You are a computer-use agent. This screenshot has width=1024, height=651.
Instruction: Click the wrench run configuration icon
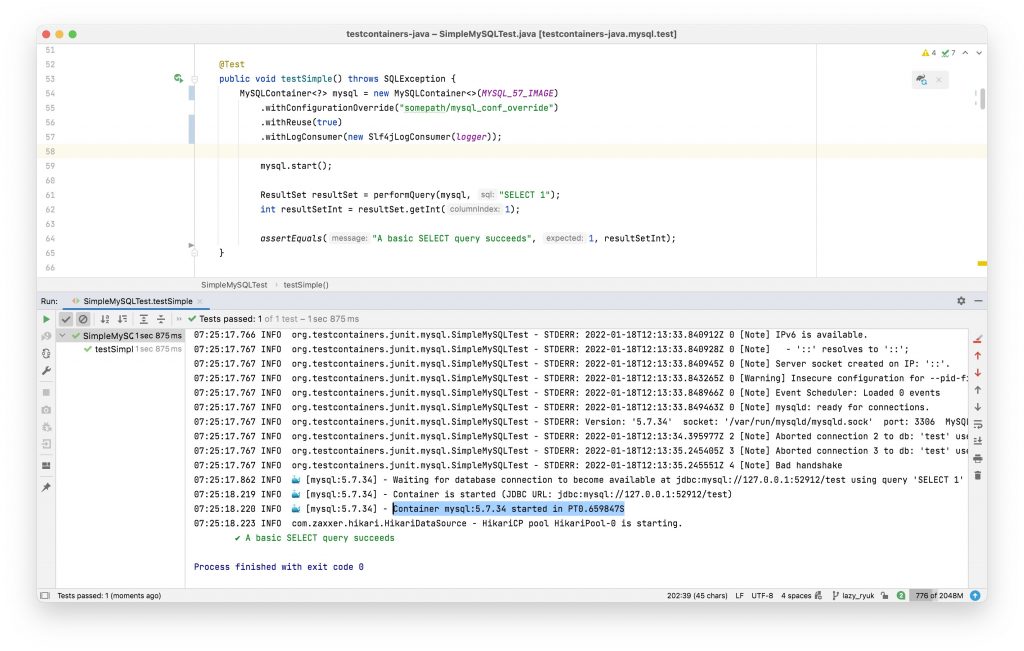46,371
